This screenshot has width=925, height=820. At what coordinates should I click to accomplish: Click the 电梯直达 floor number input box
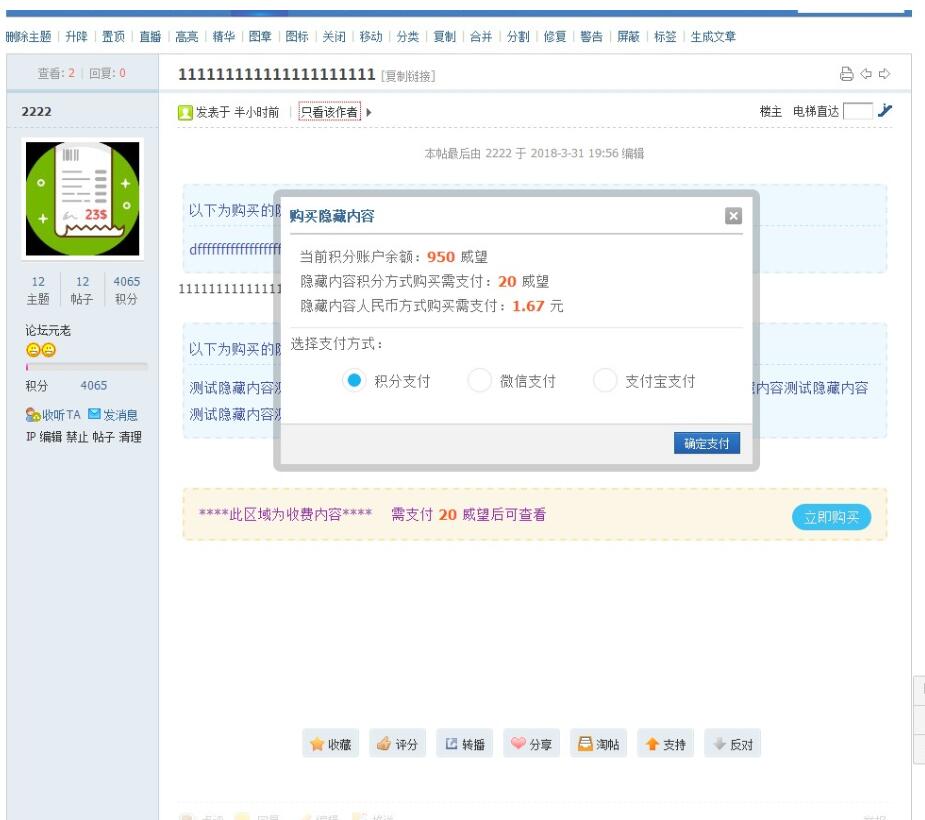pos(857,111)
